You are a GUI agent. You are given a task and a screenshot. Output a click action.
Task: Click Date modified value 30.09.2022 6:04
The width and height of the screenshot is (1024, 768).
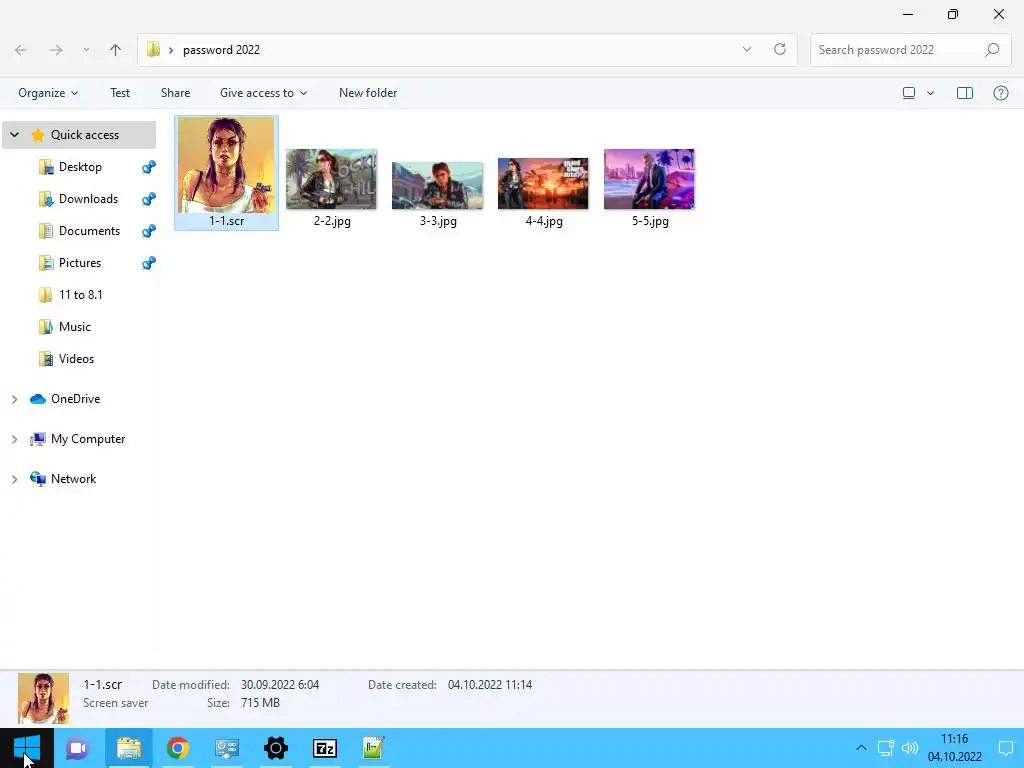point(280,684)
